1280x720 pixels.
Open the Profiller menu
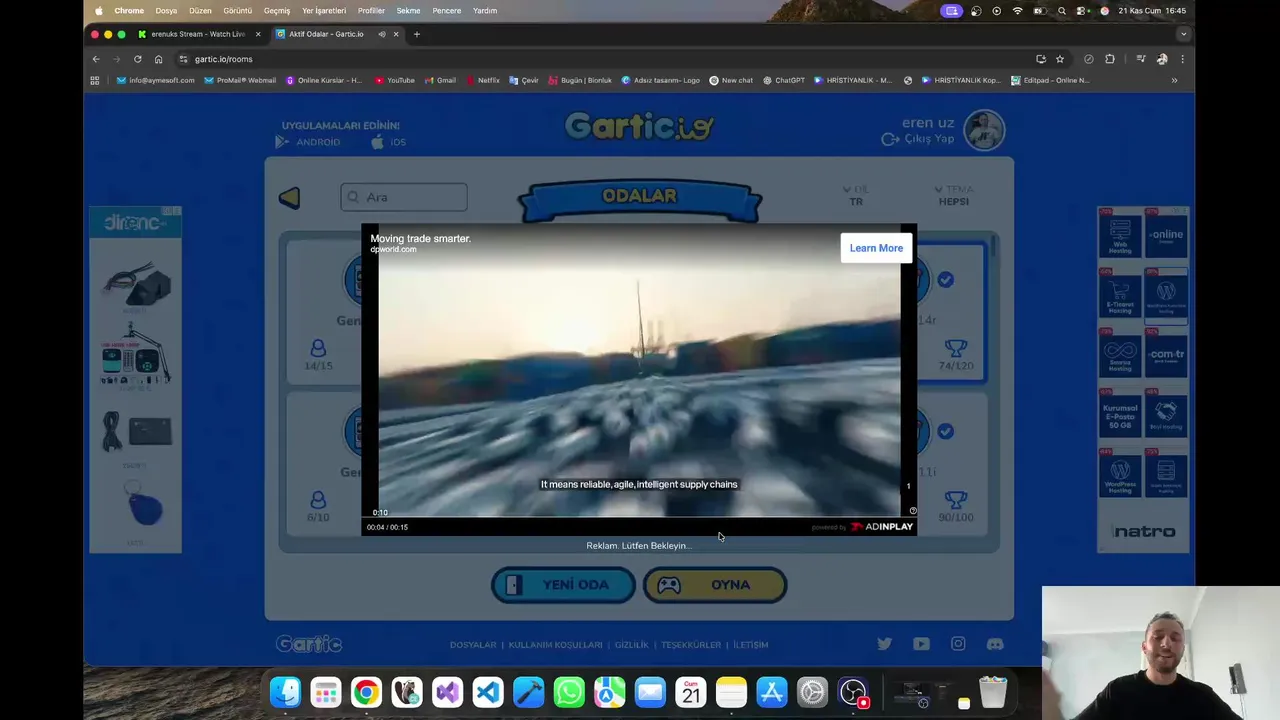tap(371, 11)
